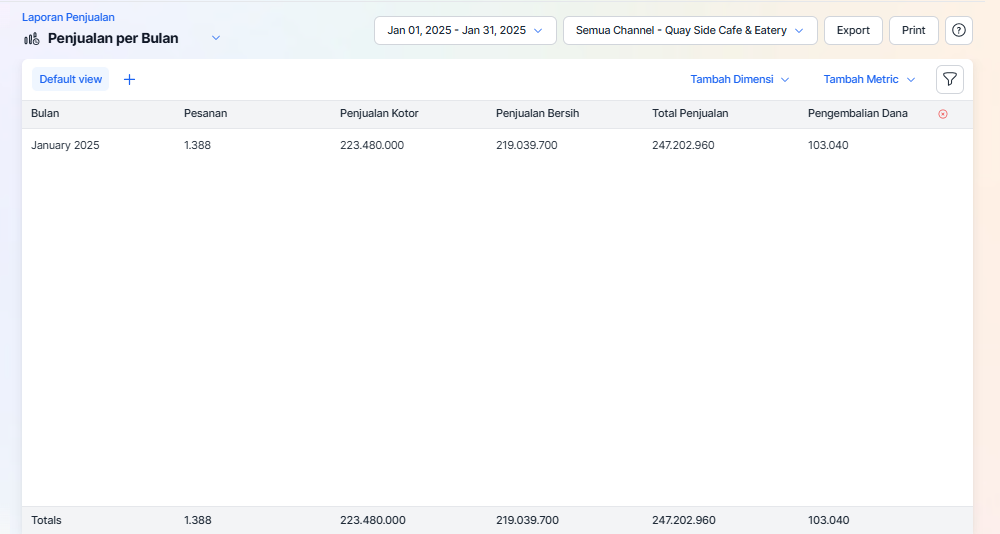Open the Jan 01 - Jan 31, 2025 date picker
The width and height of the screenshot is (1000, 534).
[x=465, y=30]
